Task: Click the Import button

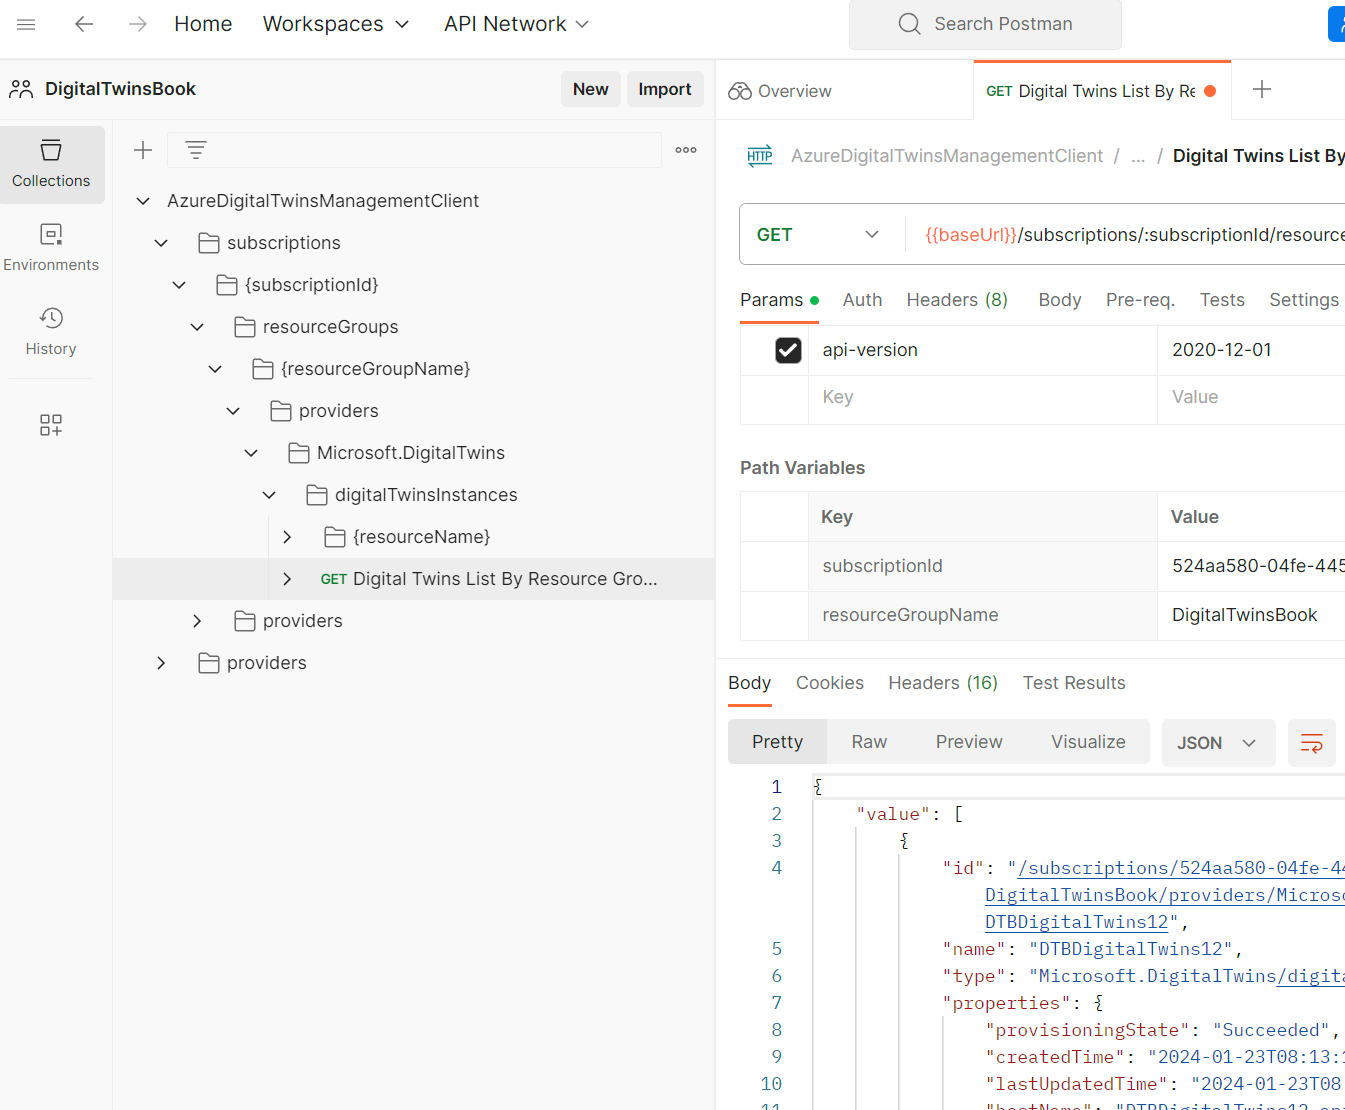Action: click(665, 89)
